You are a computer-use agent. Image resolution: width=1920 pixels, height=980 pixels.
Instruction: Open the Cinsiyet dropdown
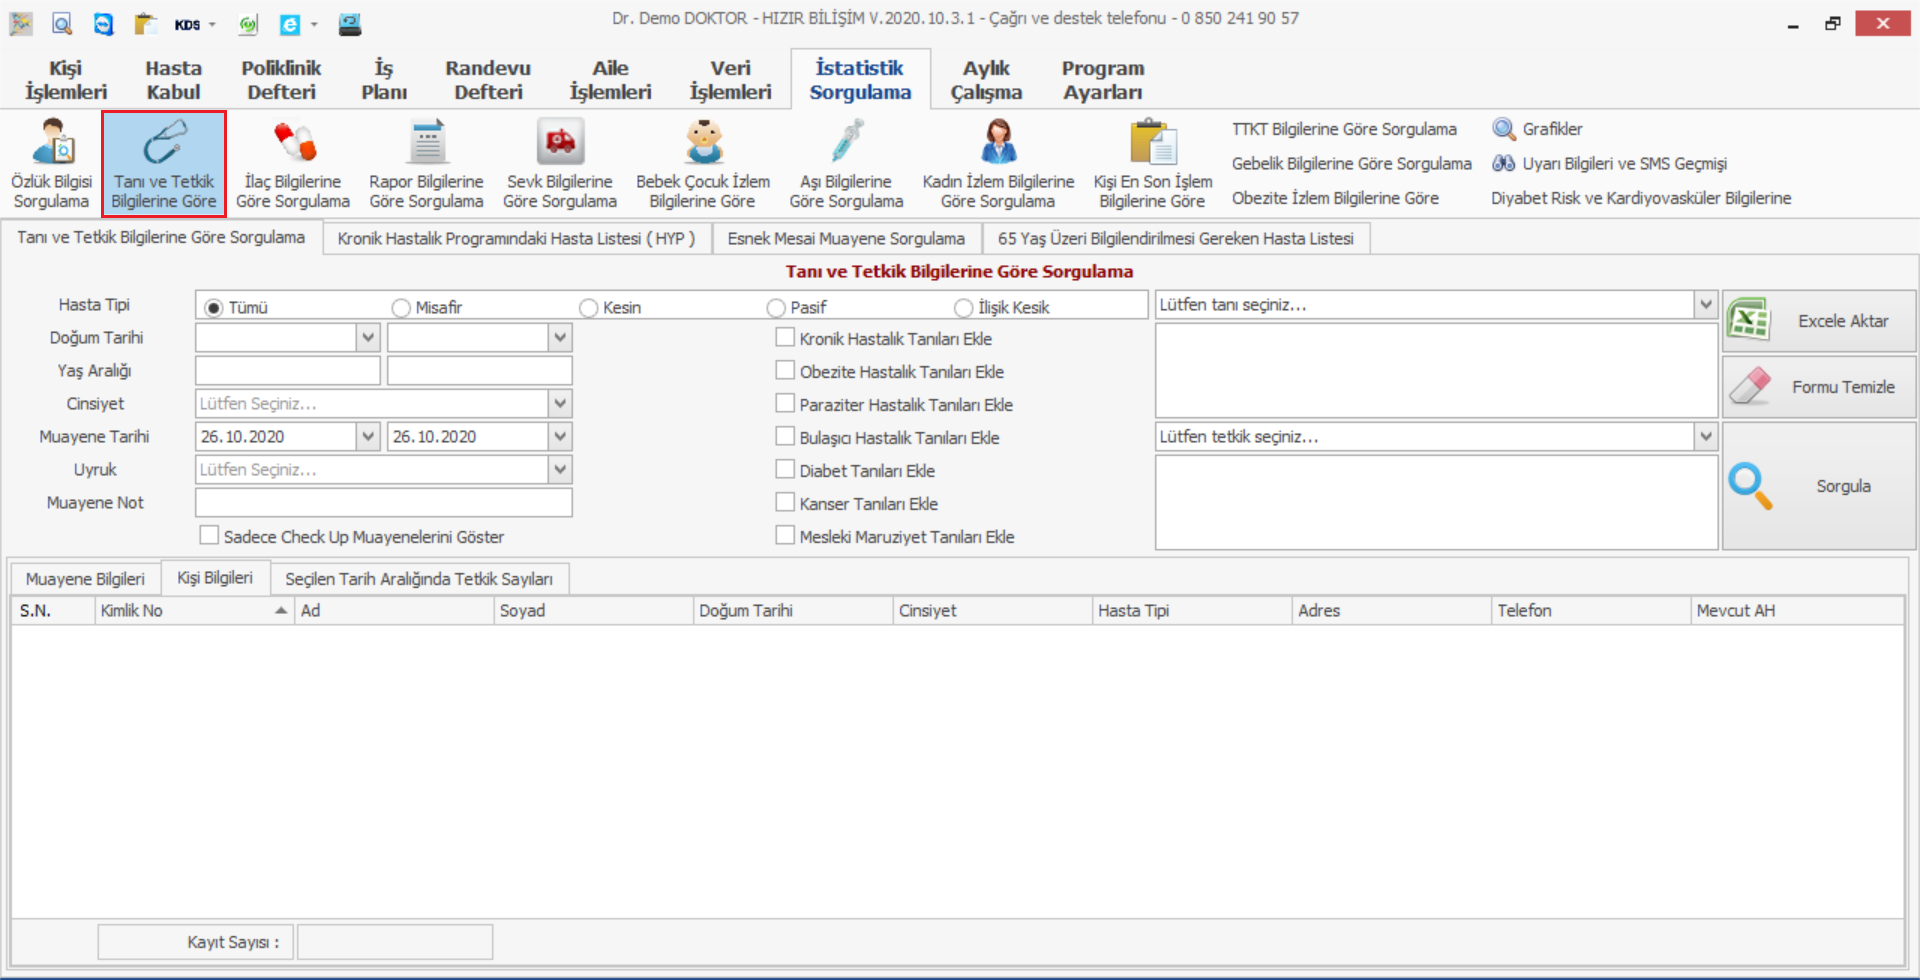[x=560, y=403]
